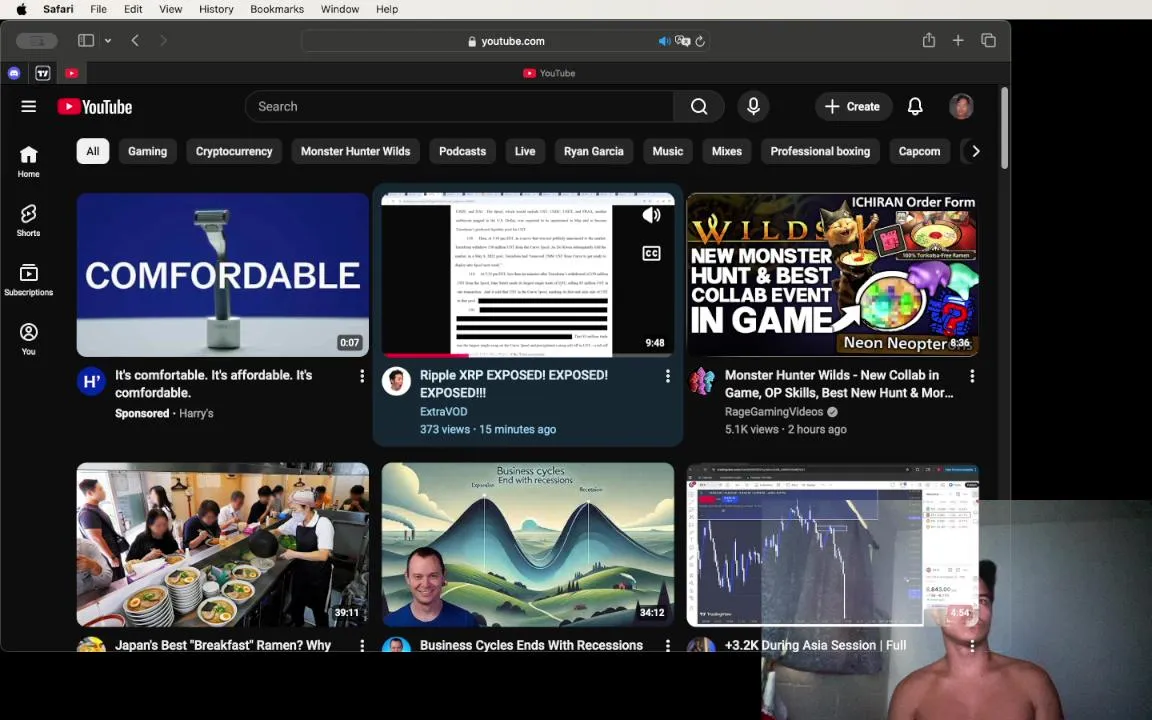The image size is (1152, 720).
Task: Mute tab audio speaker in address bar
Action: click(664, 41)
